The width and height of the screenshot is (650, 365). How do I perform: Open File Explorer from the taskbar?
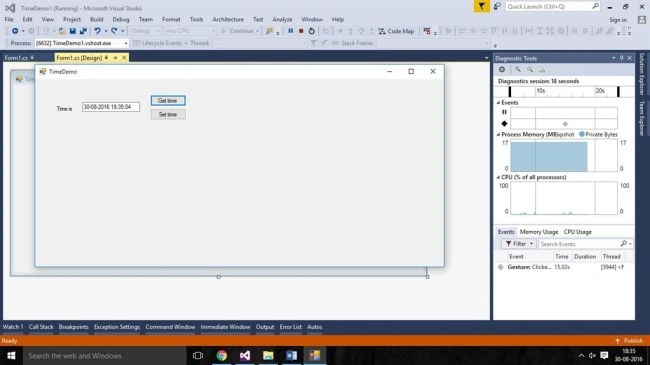(268, 355)
